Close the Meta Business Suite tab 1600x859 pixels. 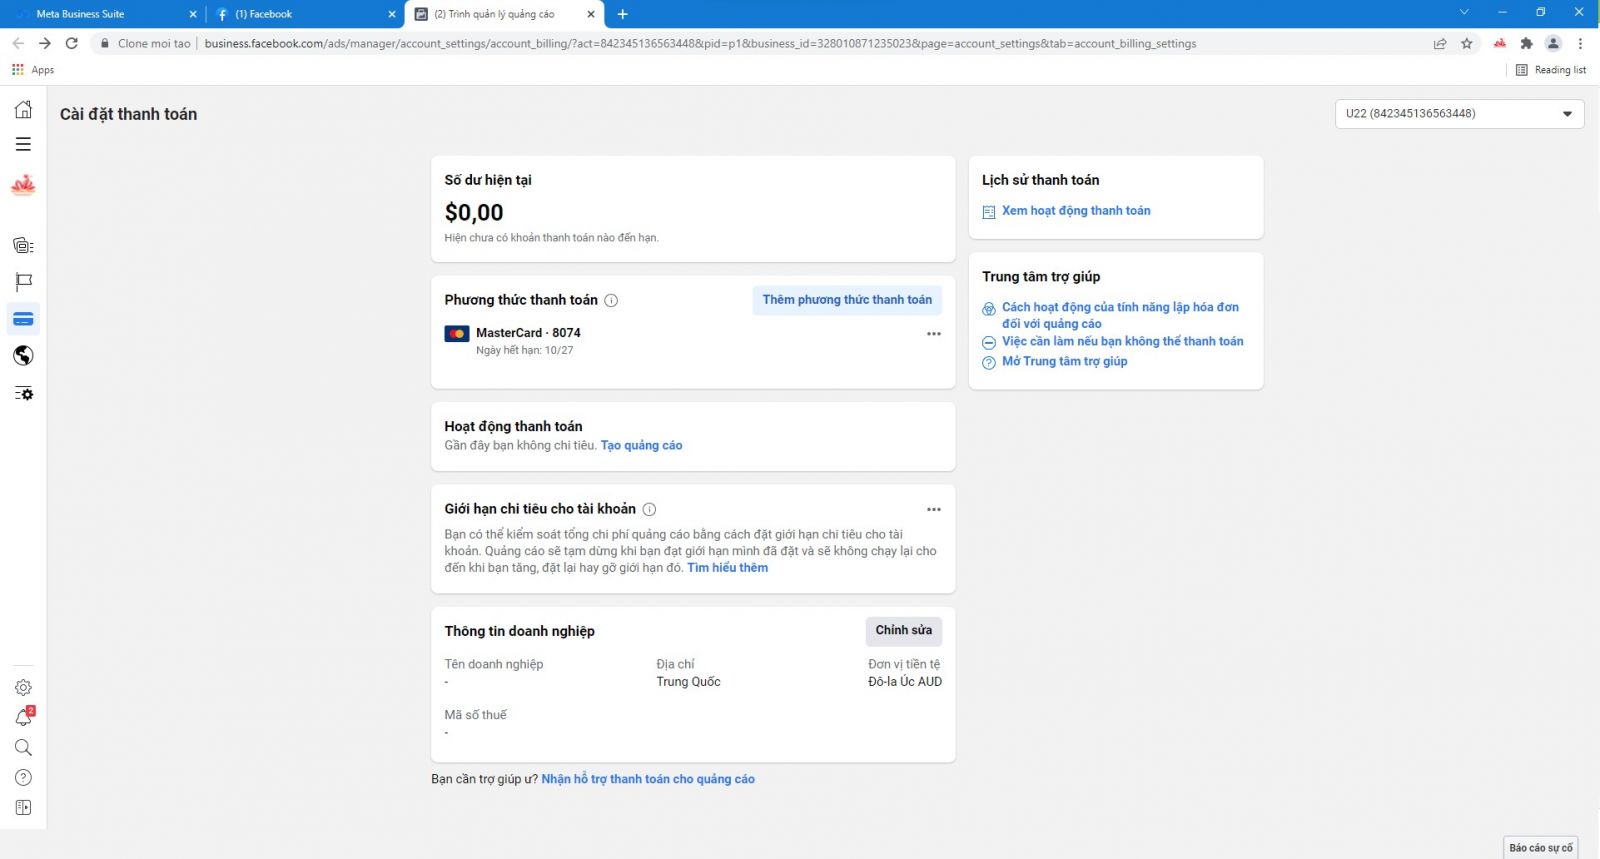[x=193, y=14]
